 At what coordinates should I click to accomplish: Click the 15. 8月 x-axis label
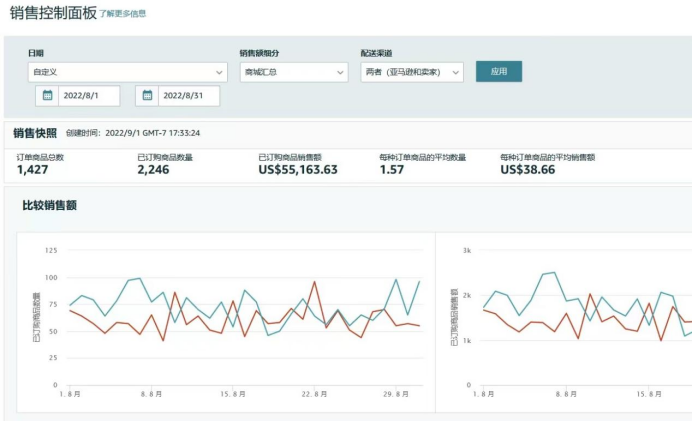[232, 395]
